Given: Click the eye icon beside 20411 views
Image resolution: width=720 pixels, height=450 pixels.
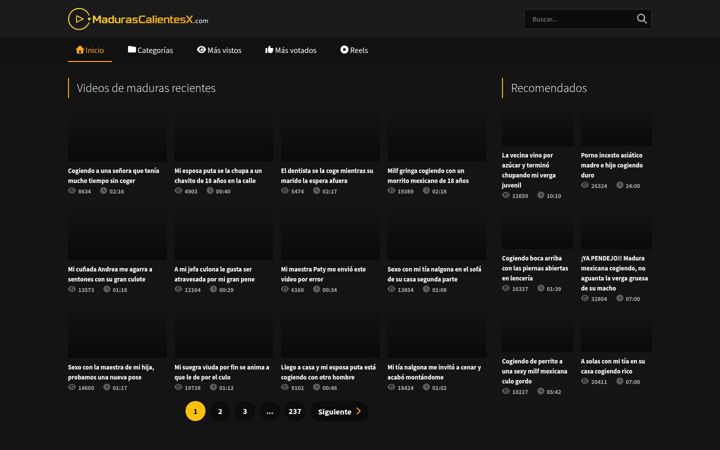Looking at the screenshot, I should pos(585,381).
